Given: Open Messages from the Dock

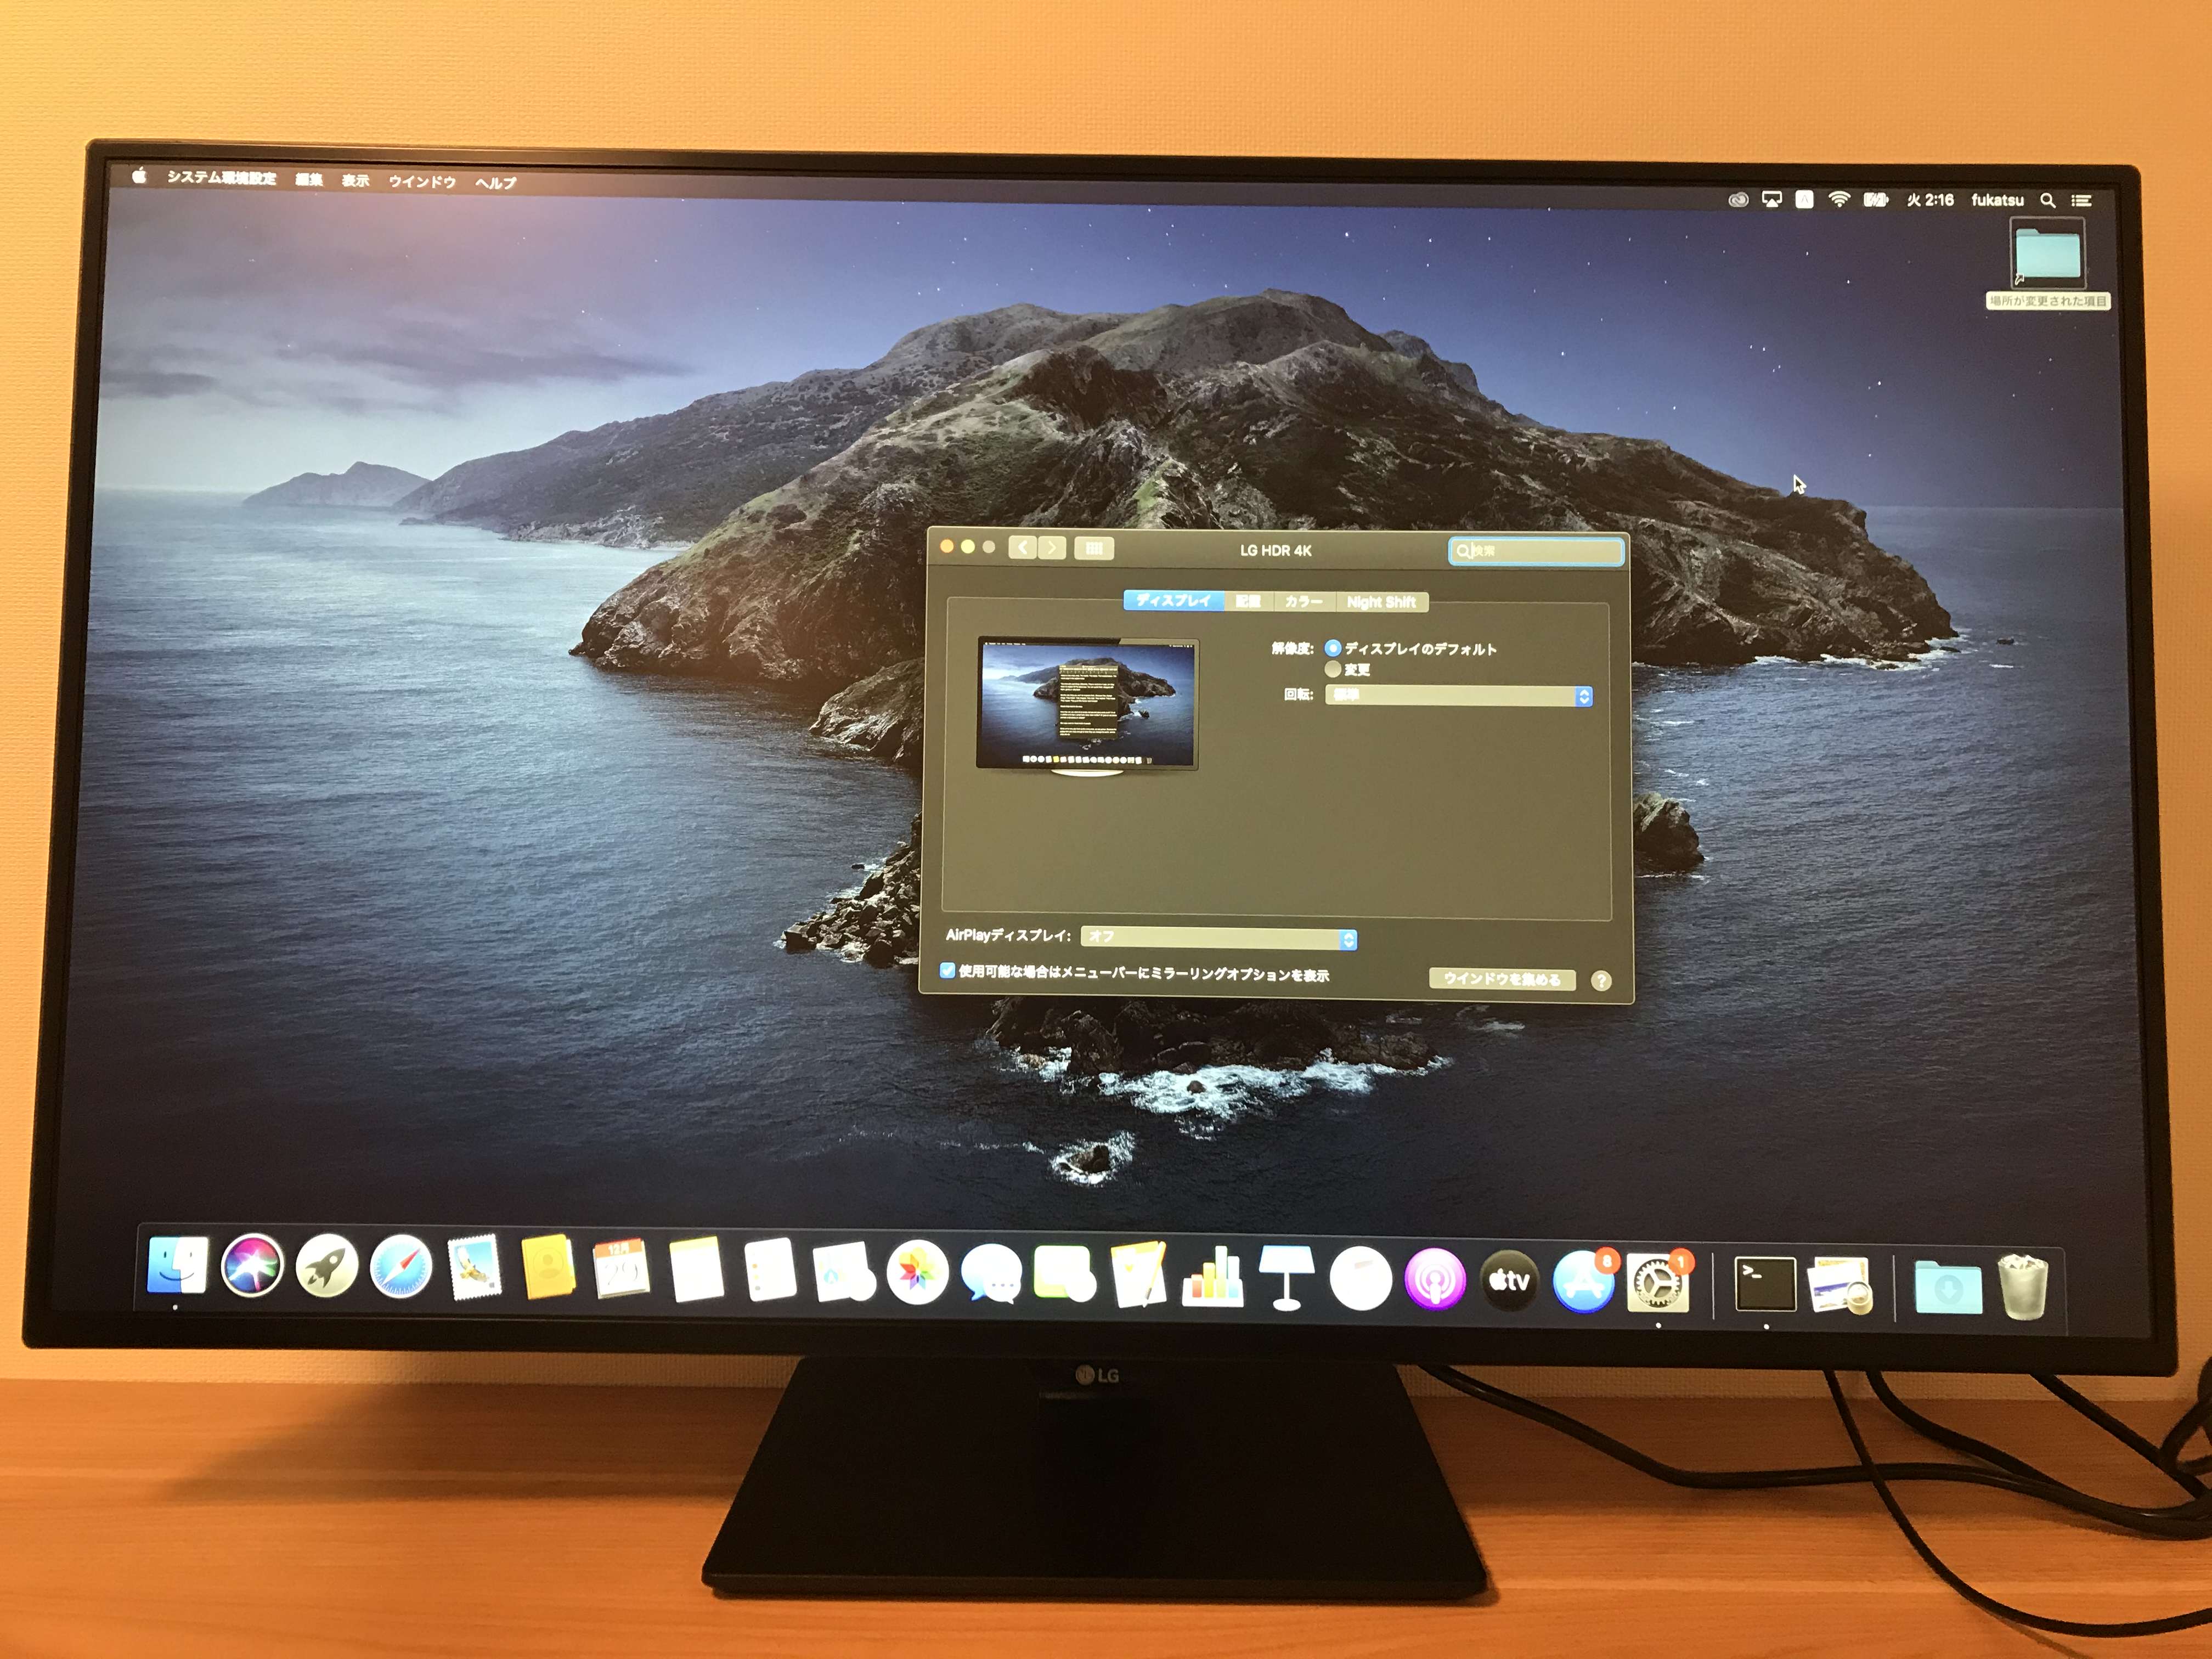Looking at the screenshot, I should pyautogui.click(x=991, y=1274).
